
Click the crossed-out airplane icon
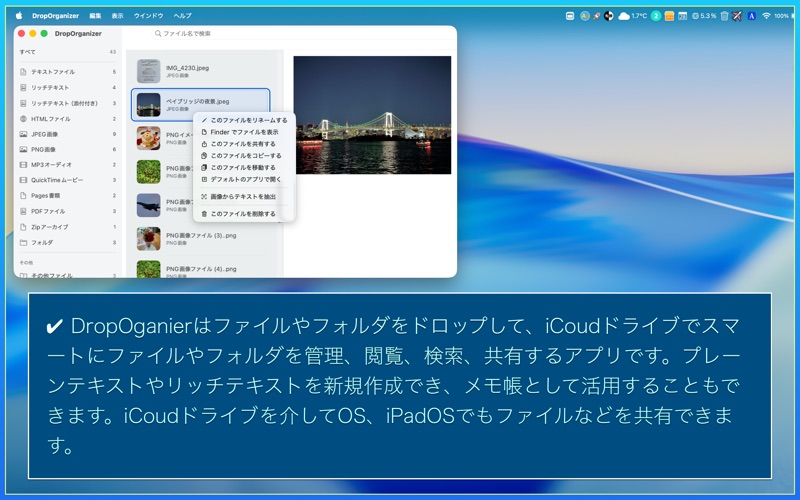click(x=737, y=16)
